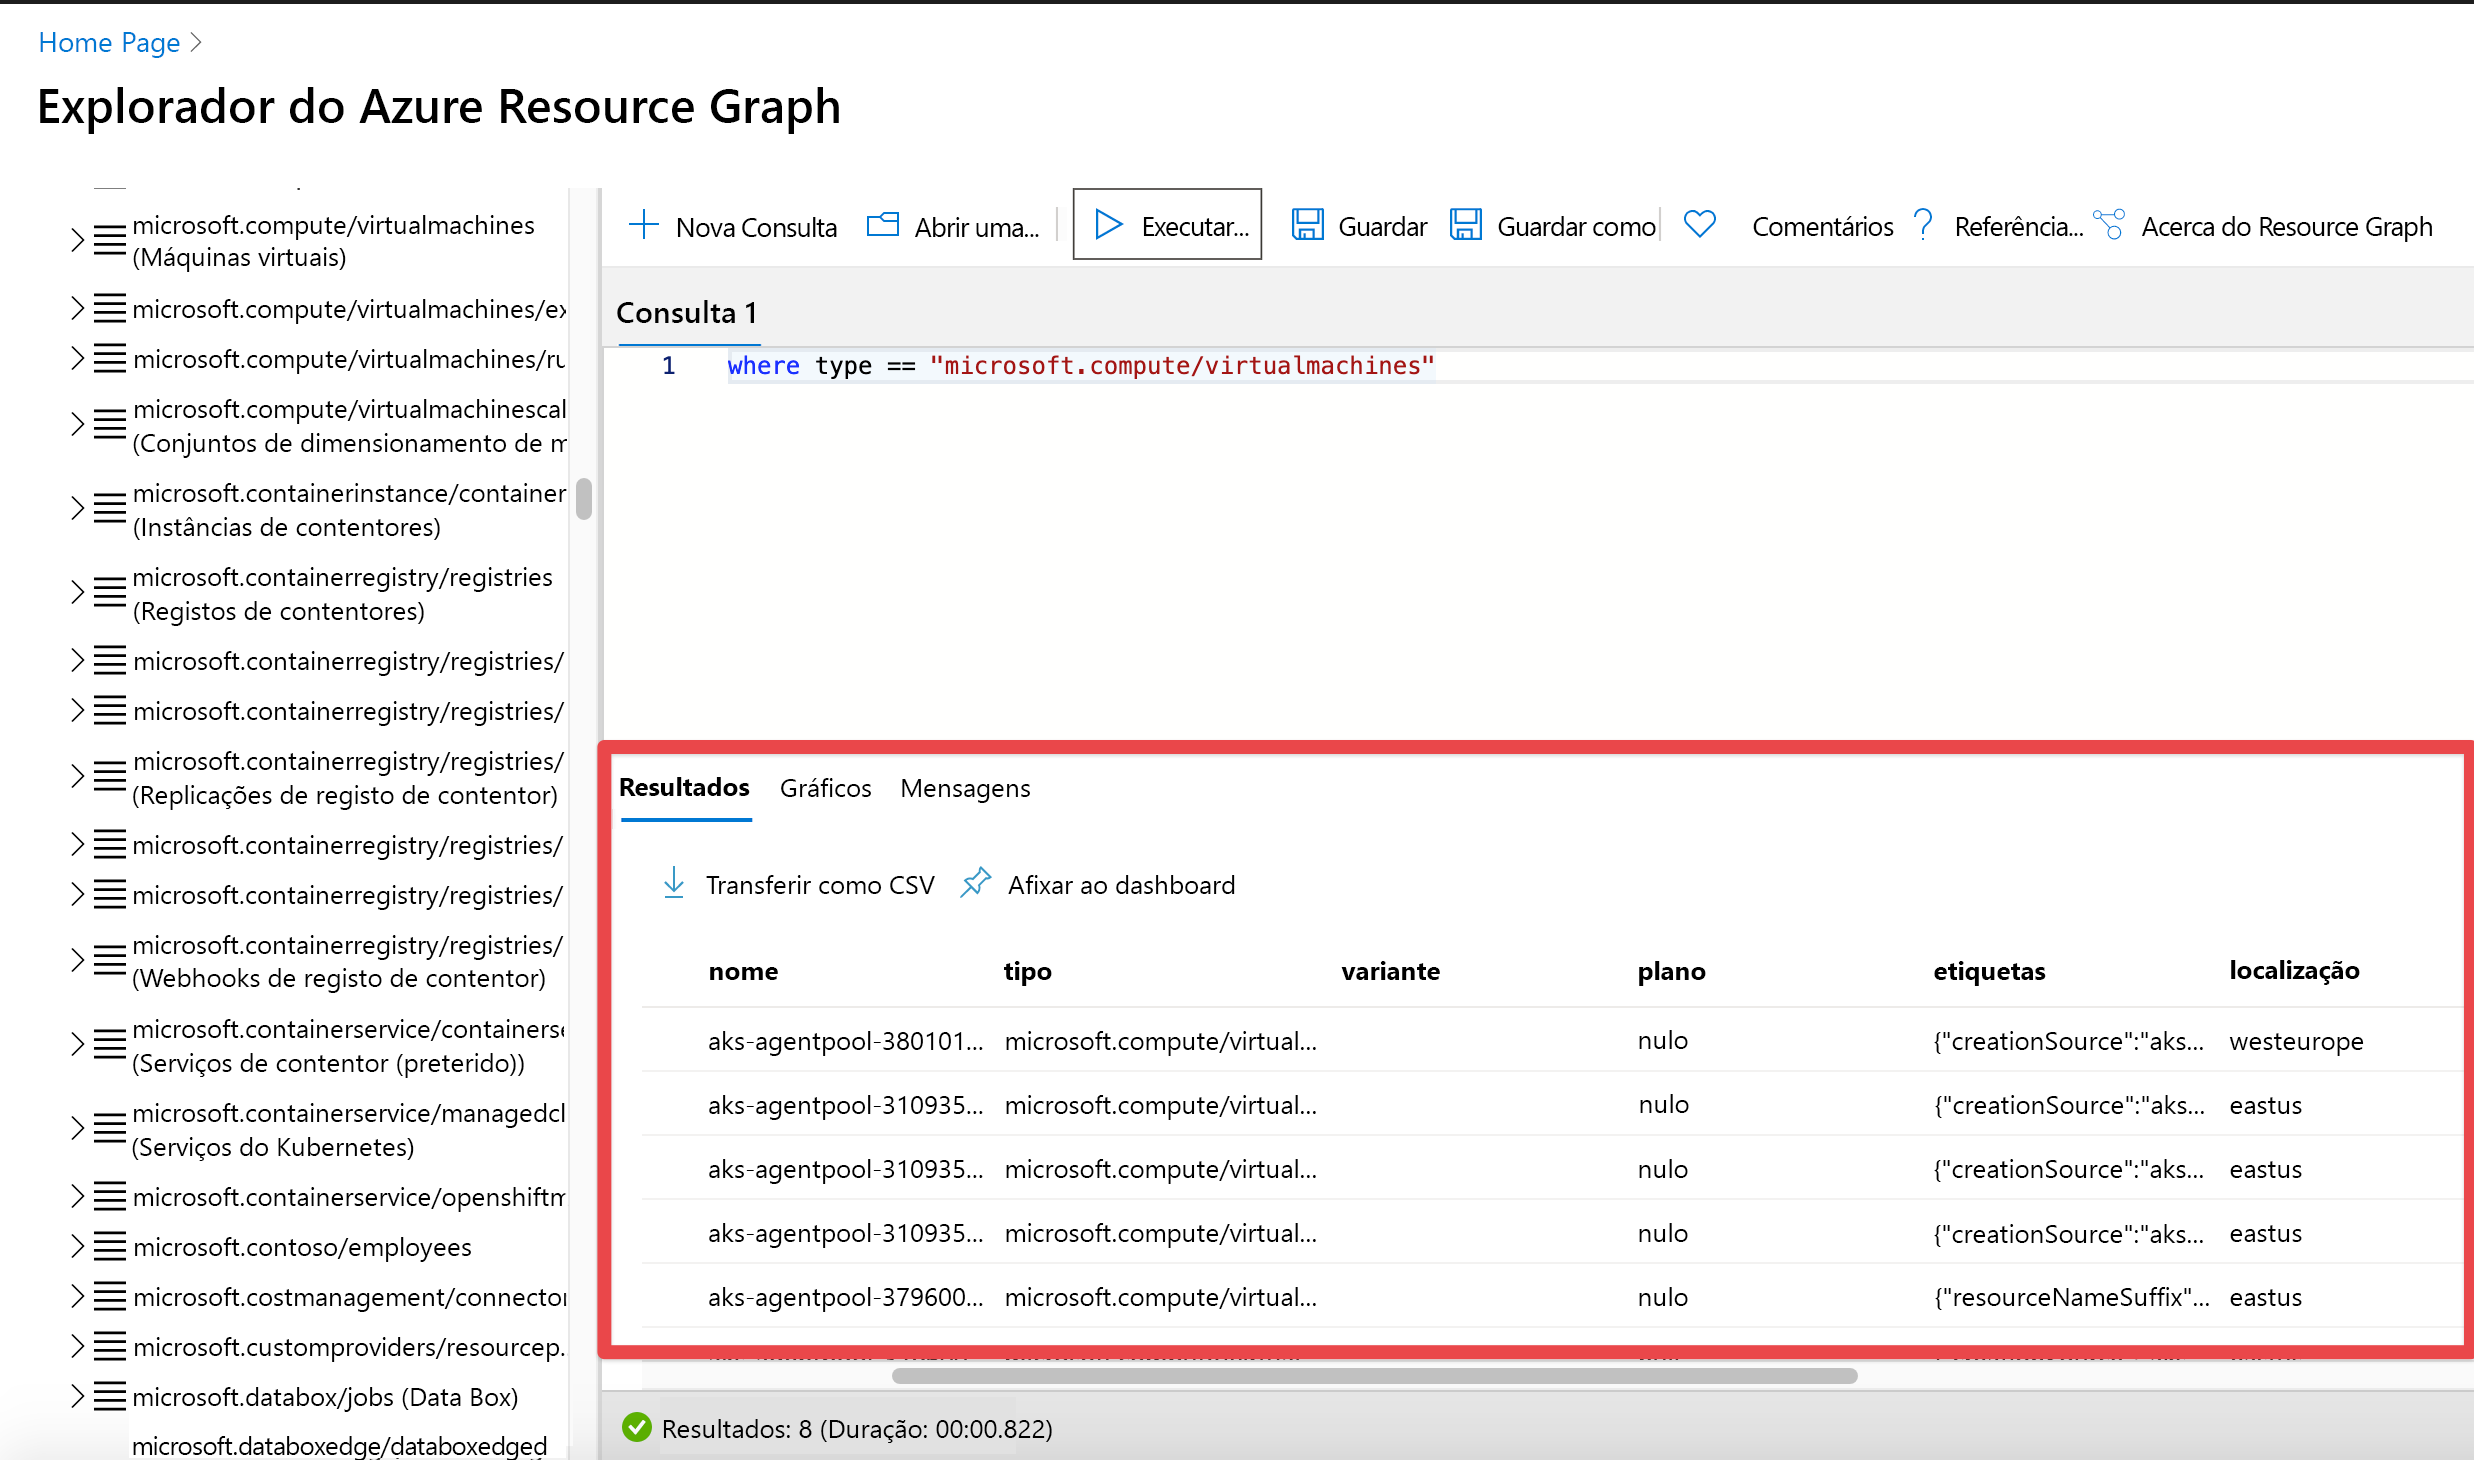2474x1460 pixels.
Task: Click the {"resourceNameSuffix"... tags cell
Action: (x=2071, y=1297)
